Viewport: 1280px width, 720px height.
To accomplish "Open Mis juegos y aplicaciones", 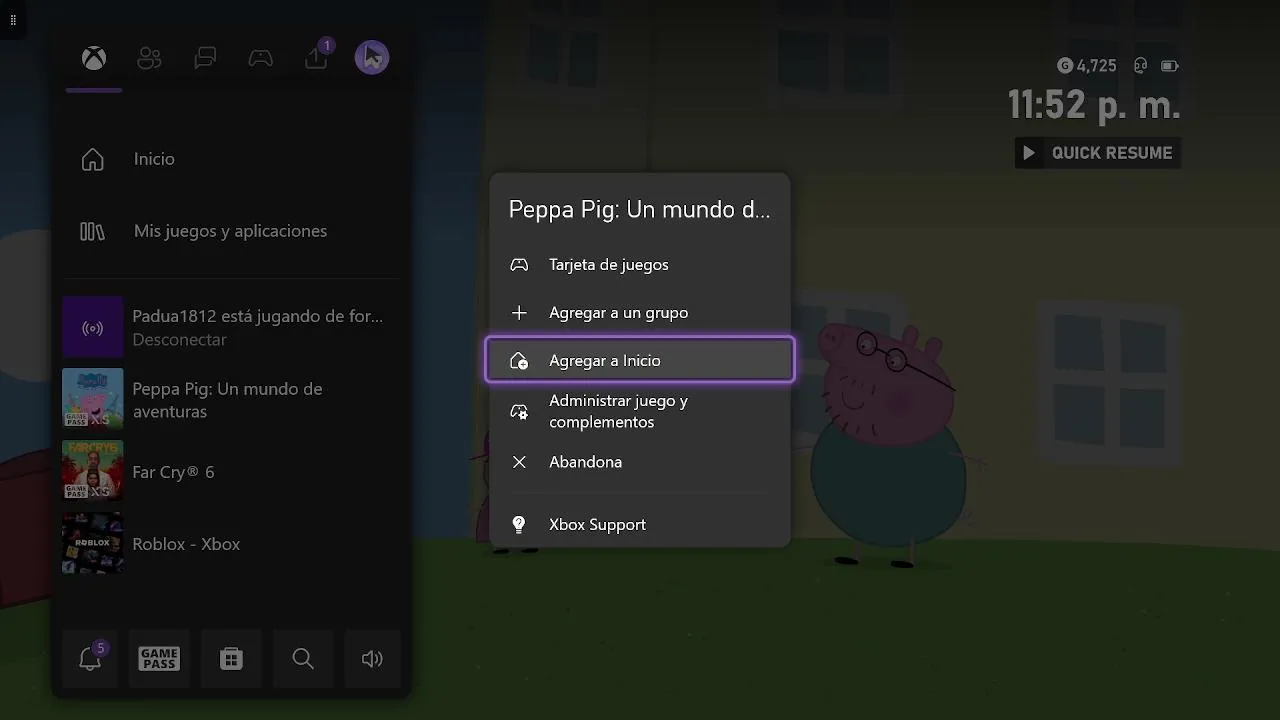I will (x=231, y=231).
